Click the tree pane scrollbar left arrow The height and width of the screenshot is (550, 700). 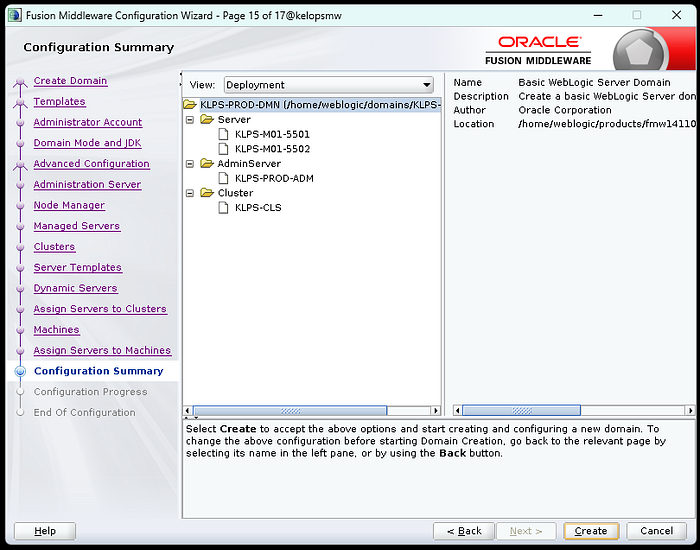coord(188,410)
